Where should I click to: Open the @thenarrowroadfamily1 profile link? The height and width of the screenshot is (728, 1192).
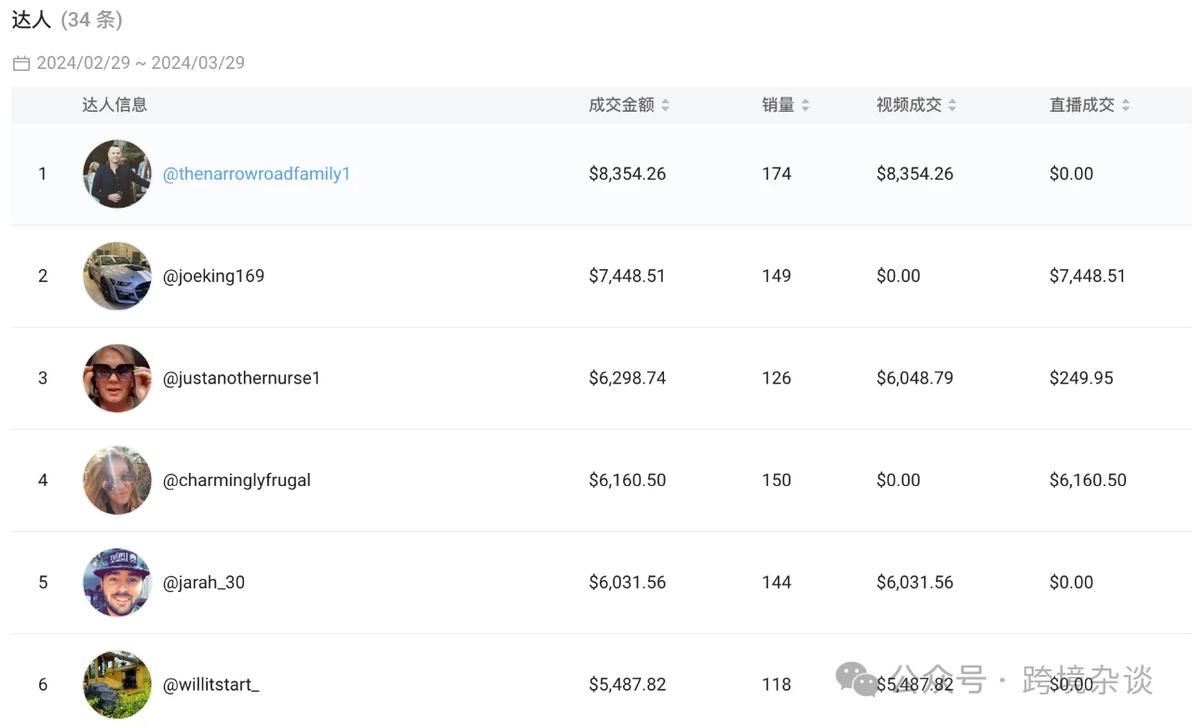pyautogui.click(x=256, y=174)
